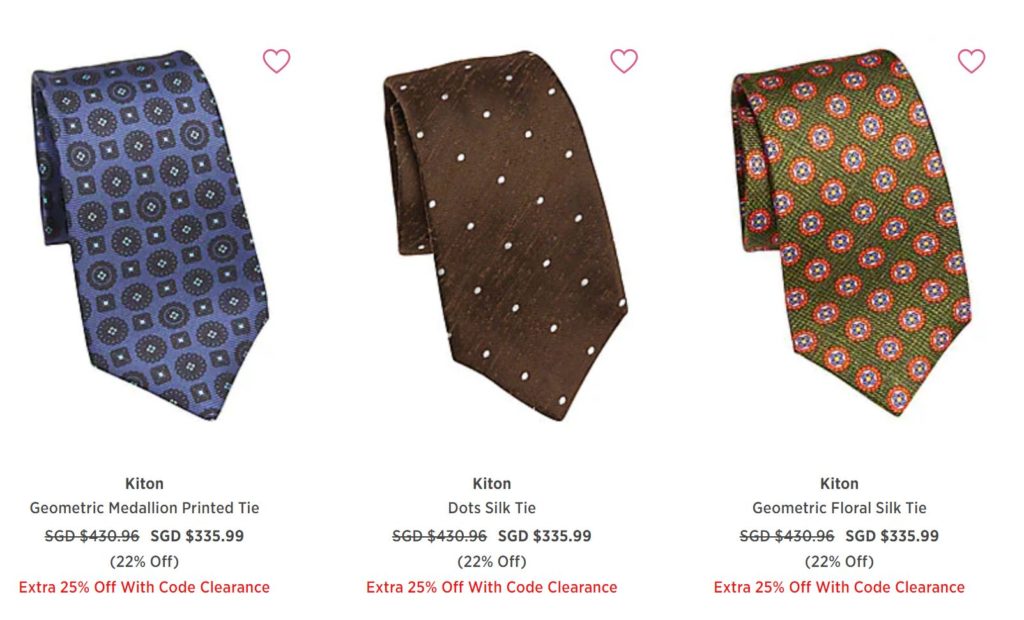The image size is (1024, 620).
Task: Open the green floral tie image
Action: coord(851,233)
